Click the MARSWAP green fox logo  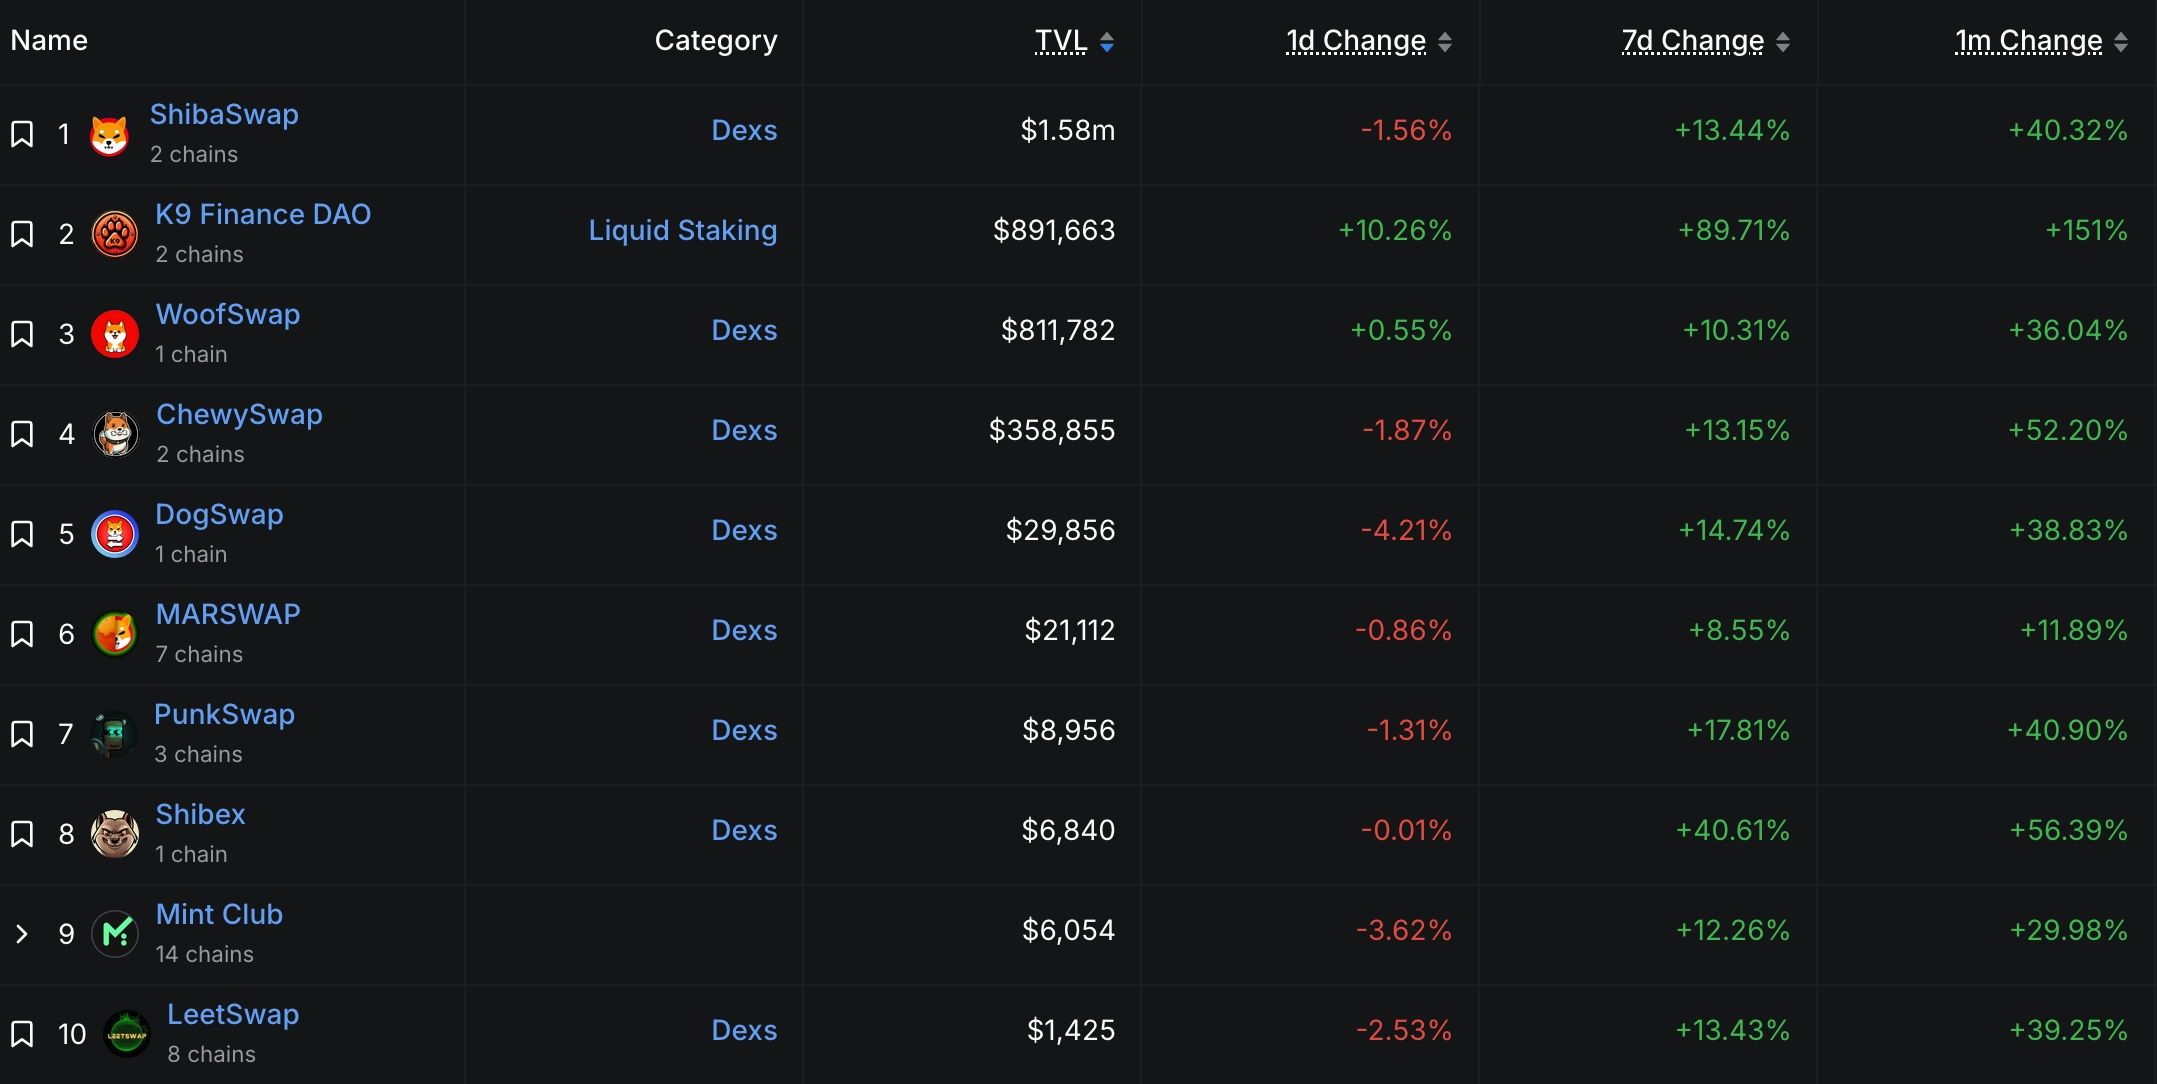pos(115,634)
